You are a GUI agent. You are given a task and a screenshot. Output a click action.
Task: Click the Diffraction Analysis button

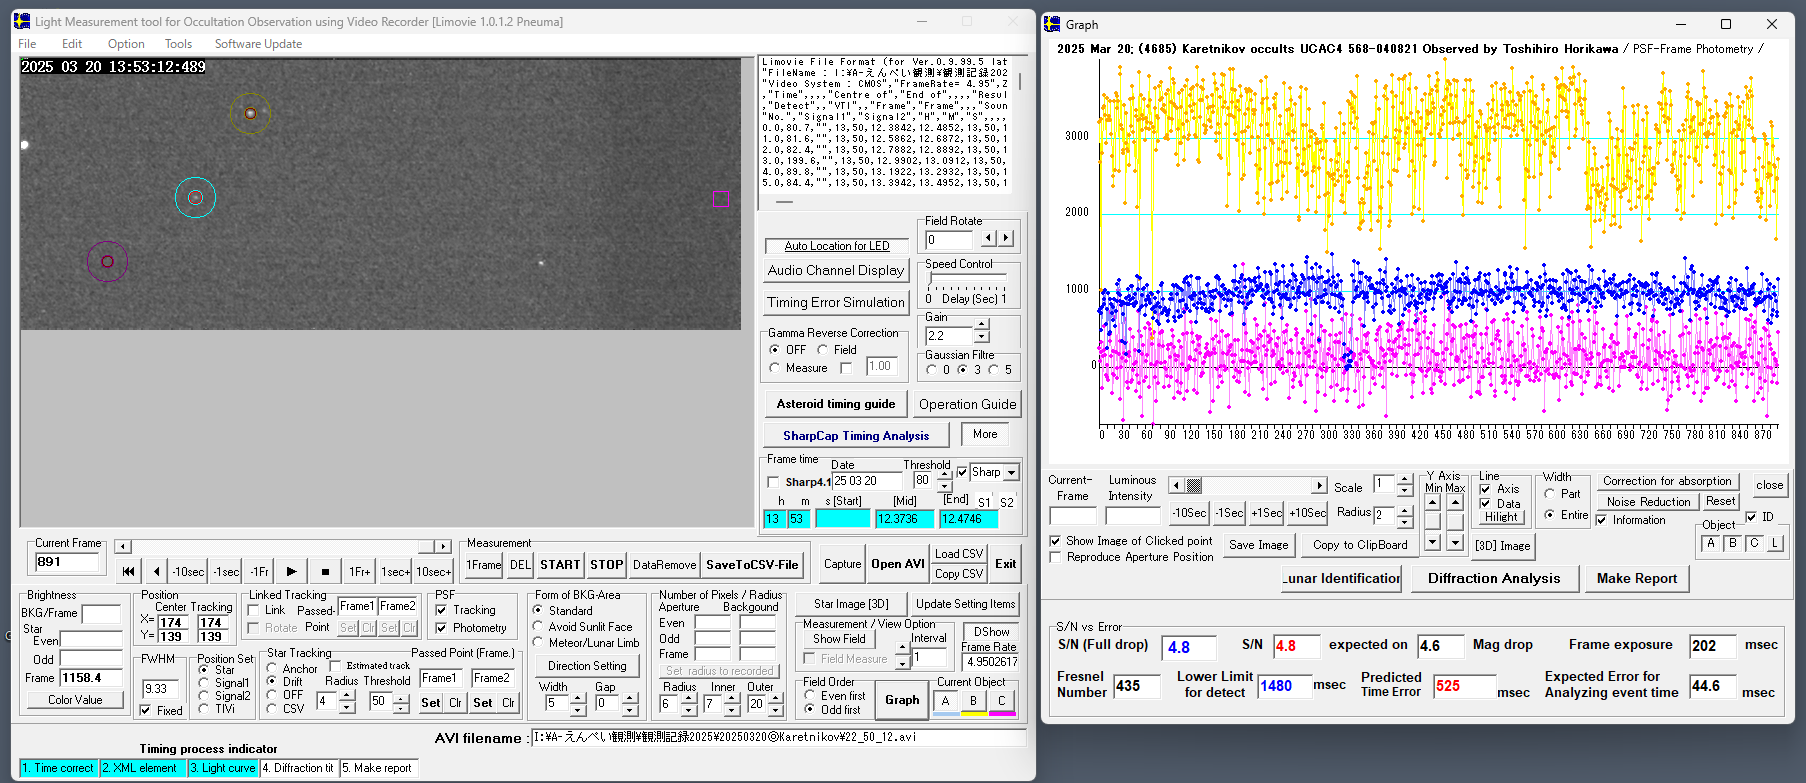click(1493, 579)
